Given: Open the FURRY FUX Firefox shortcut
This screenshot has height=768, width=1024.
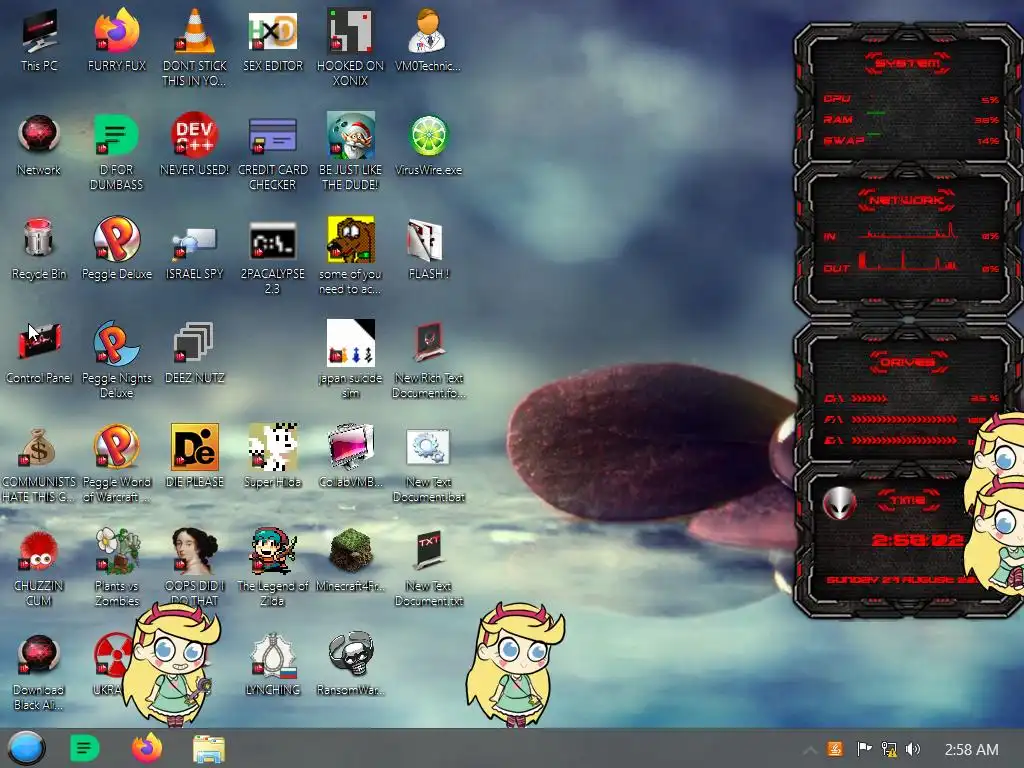Looking at the screenshot, I should pyautogui.click(x=117, y=40).
